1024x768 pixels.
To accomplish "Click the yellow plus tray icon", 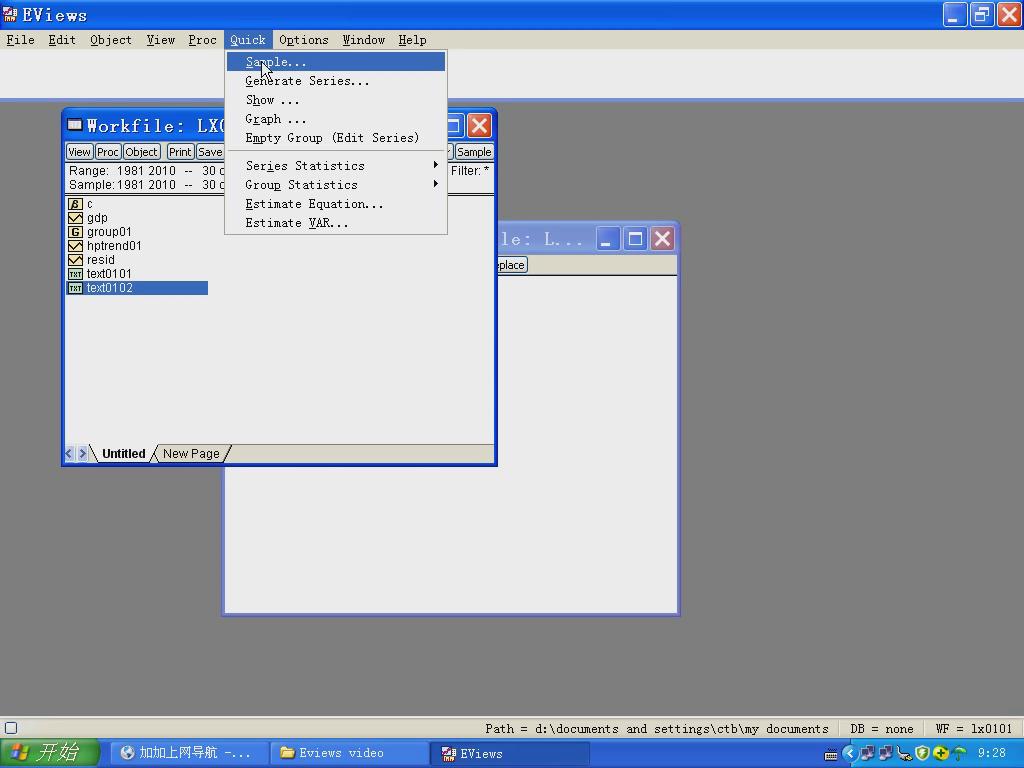I will tap(940, 754).
